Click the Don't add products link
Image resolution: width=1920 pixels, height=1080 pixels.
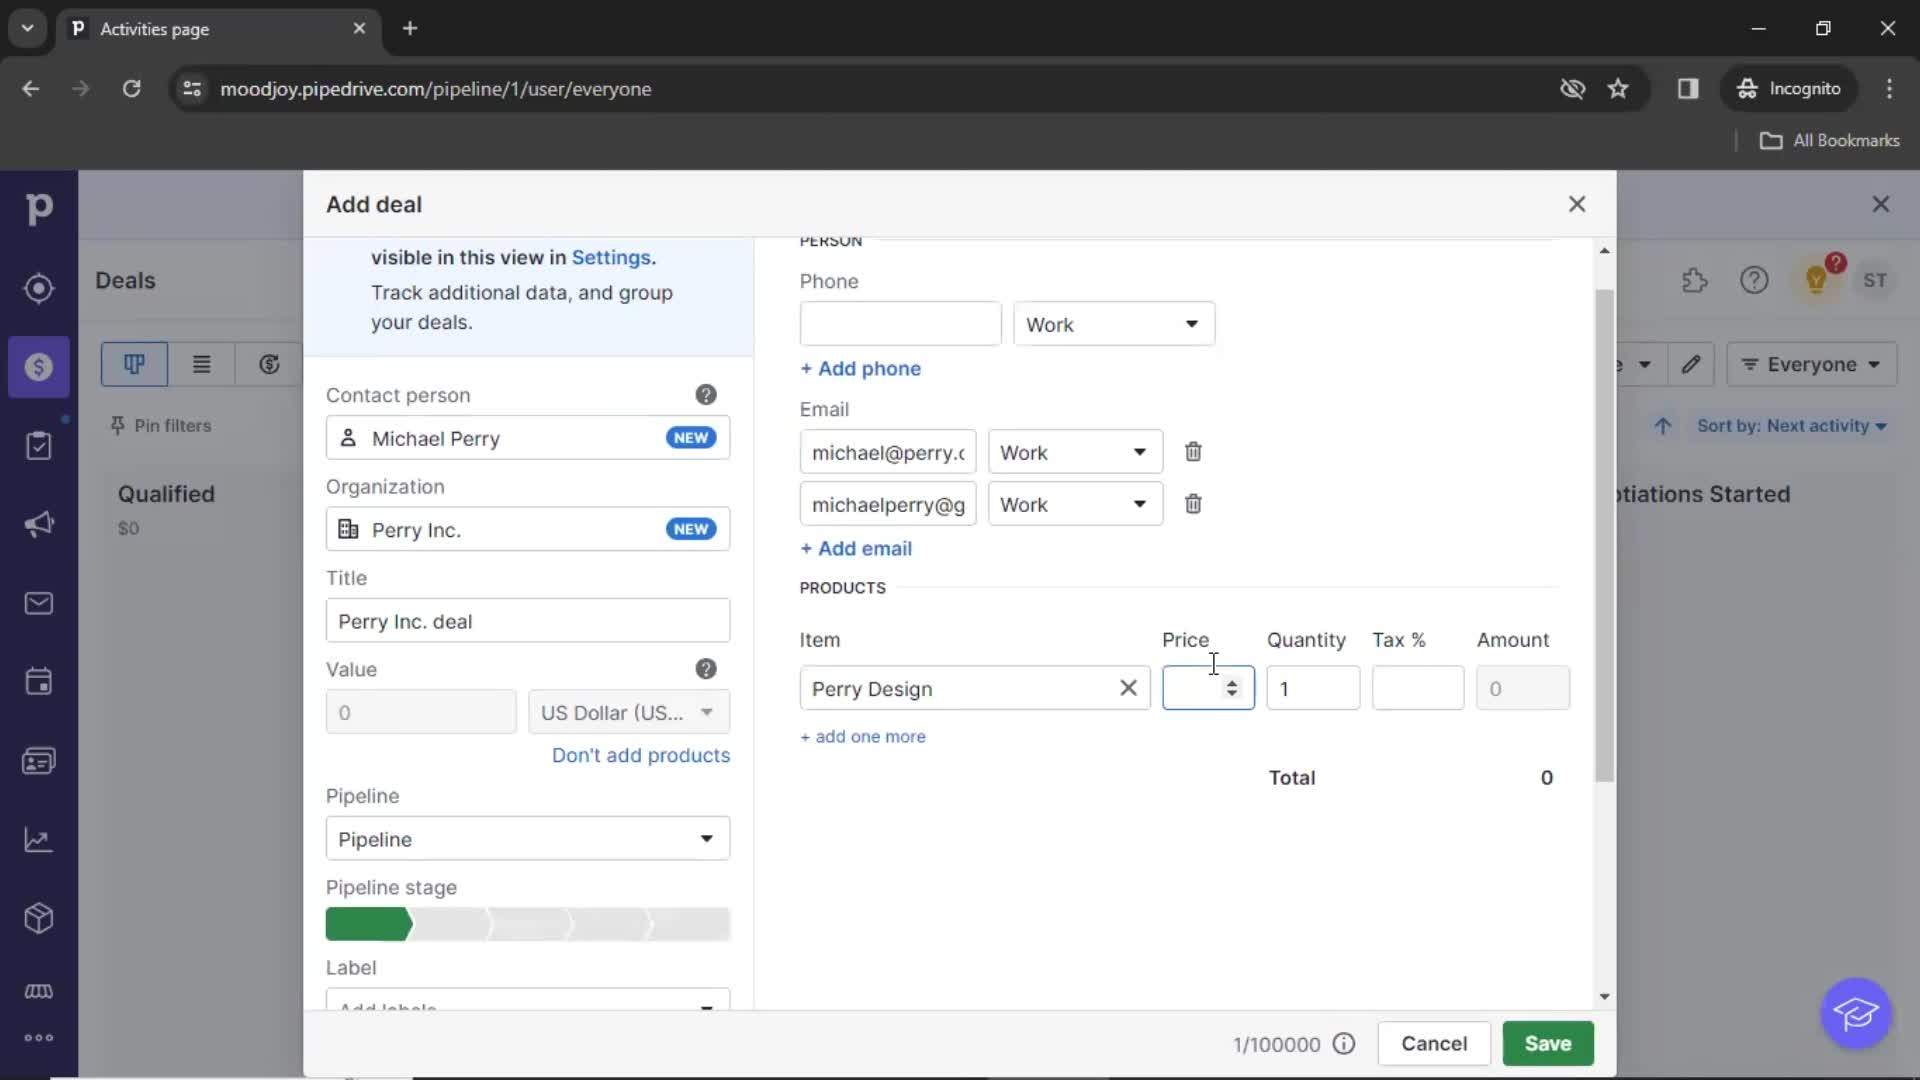641,754
